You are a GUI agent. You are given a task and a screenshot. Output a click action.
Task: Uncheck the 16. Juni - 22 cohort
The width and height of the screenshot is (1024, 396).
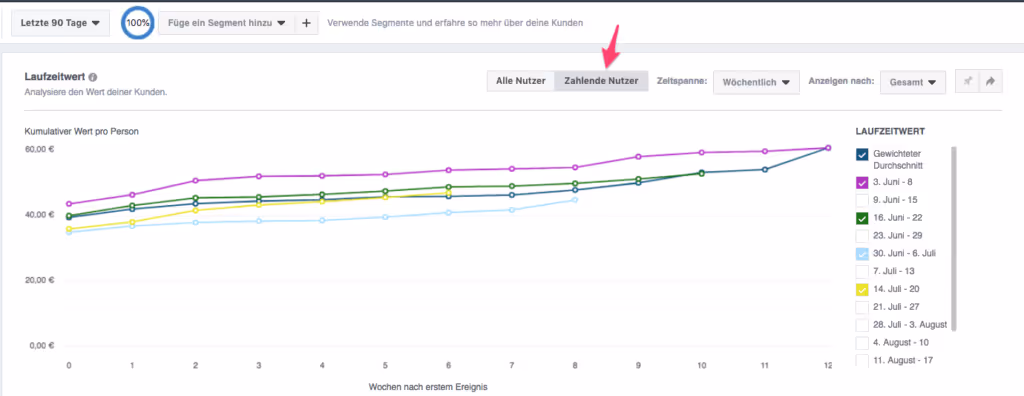862,218
